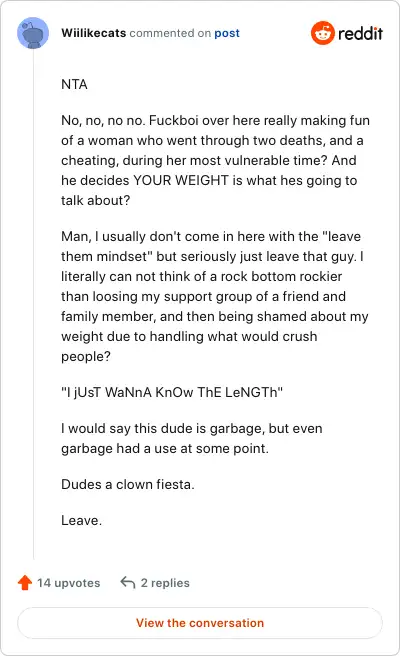Click paragraph "I would say this dude"
Image resolution: width=400 pixels, height=656 pixels.
(192, 438)
